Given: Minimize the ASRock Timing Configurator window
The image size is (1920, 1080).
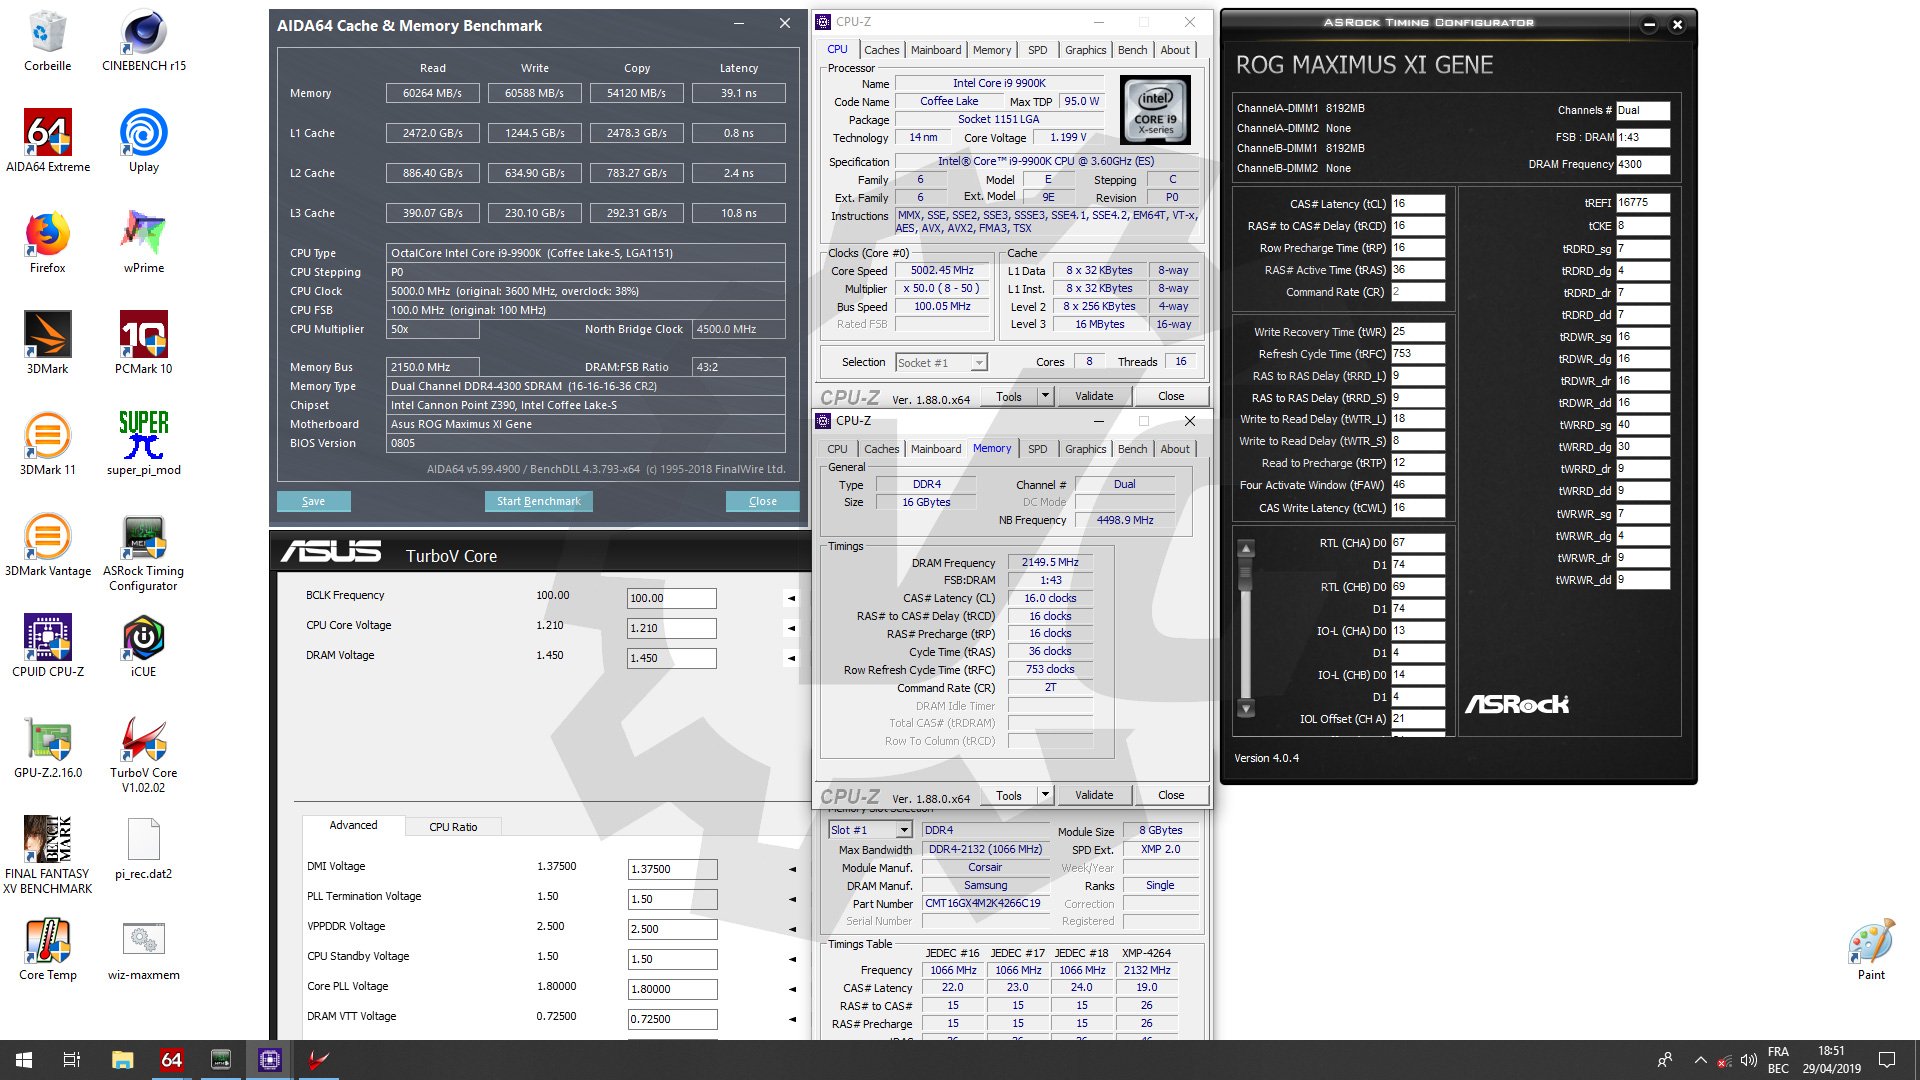Looking at the screenshot, I should (x=1650, y=25).
